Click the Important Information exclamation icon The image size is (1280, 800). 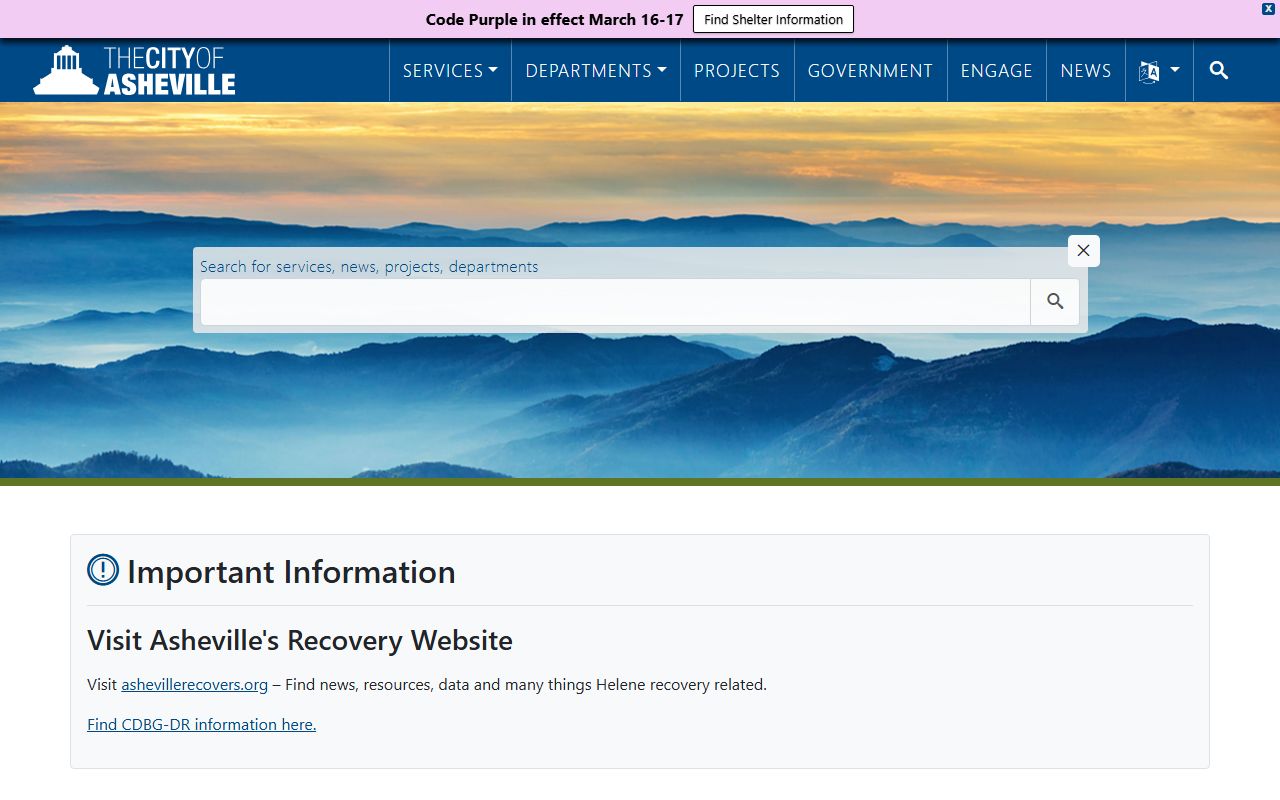coord(103,571)
